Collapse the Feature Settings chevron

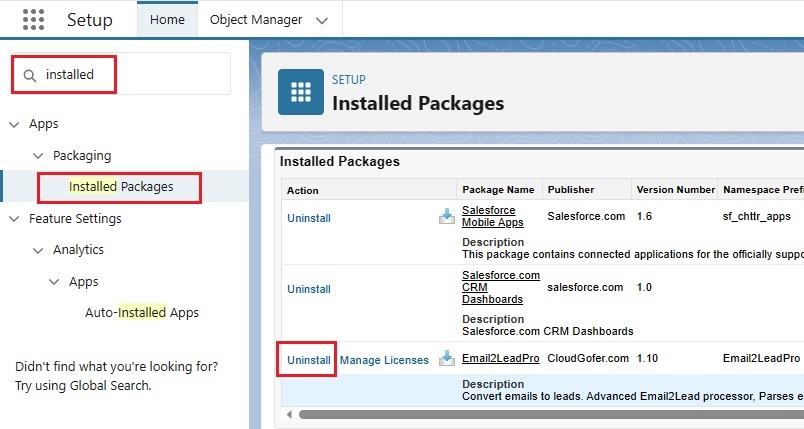click(x=14, y=219)
